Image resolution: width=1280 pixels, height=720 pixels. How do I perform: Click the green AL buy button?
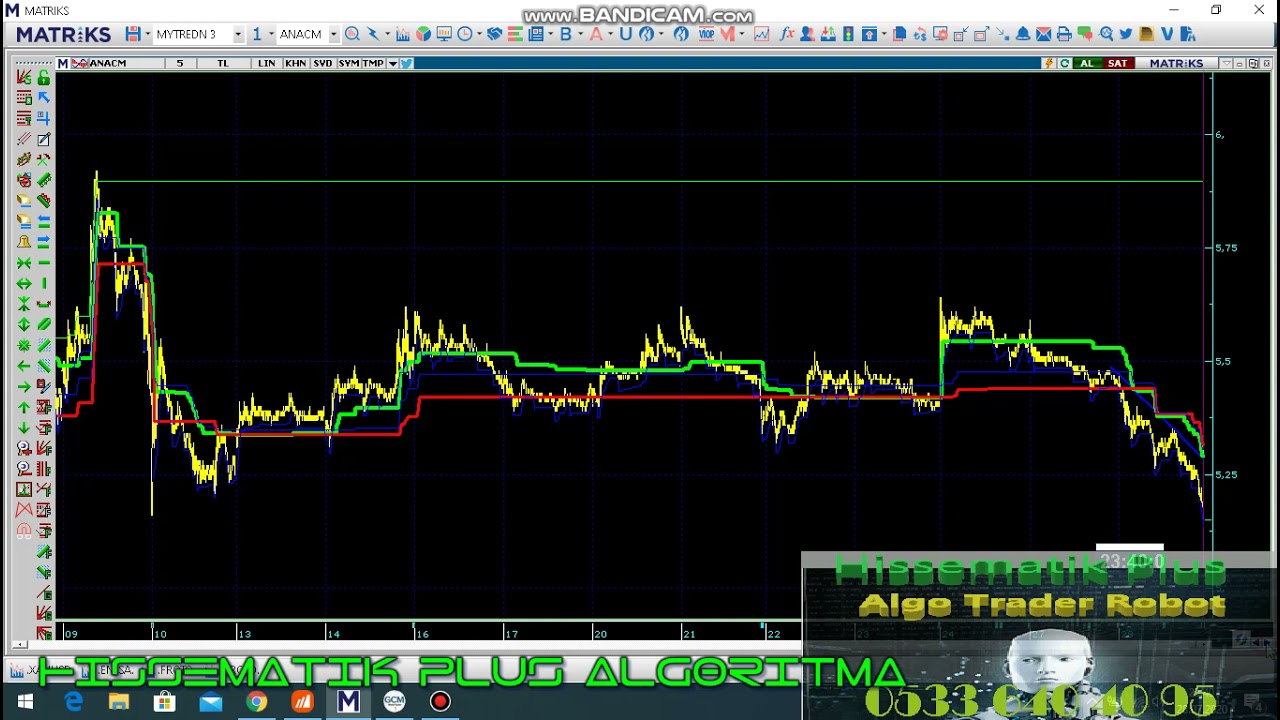click(1087, 63)
